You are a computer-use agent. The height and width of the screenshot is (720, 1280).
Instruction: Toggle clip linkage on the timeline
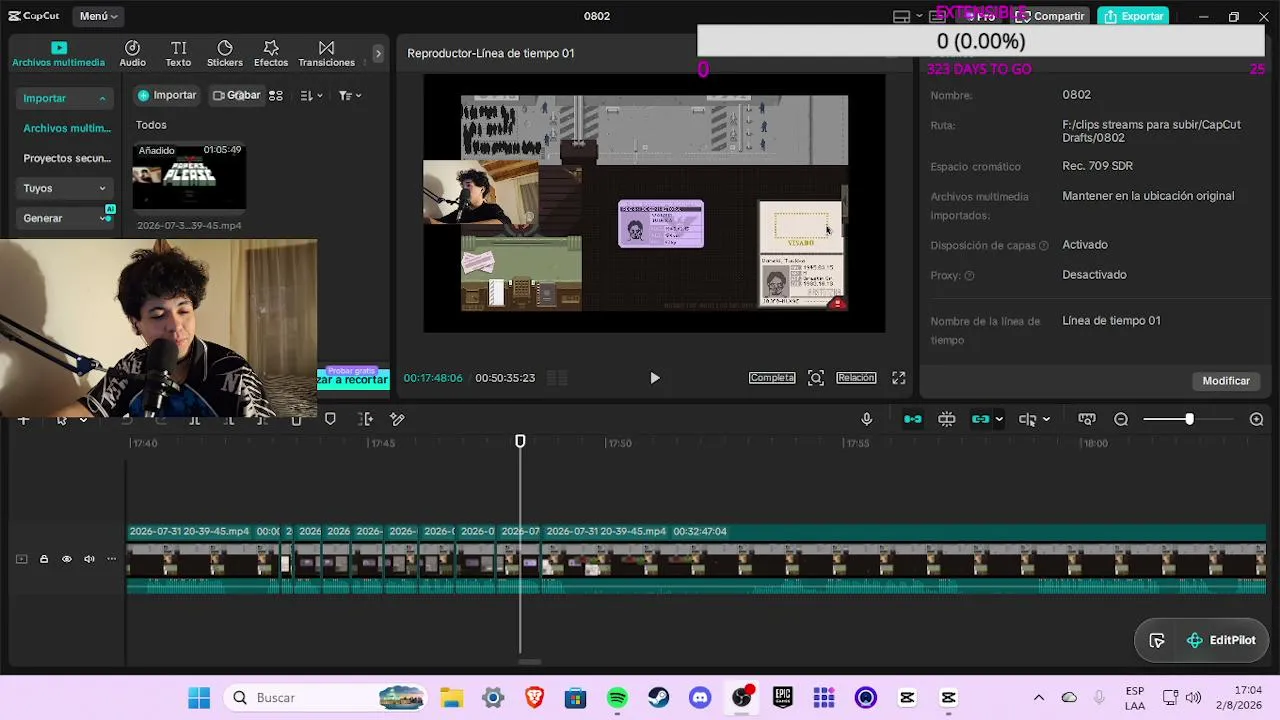click(x=980, y=419)
